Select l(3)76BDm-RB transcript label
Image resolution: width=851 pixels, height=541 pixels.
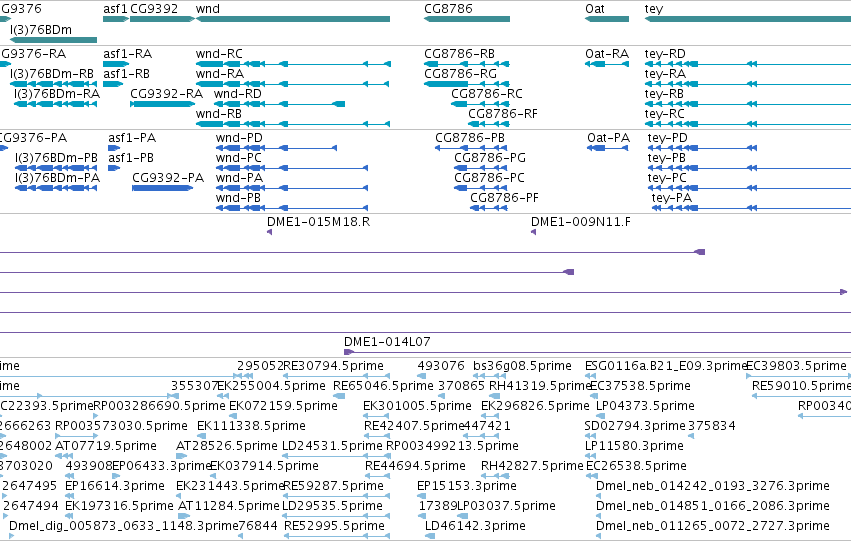coord(52,74)
